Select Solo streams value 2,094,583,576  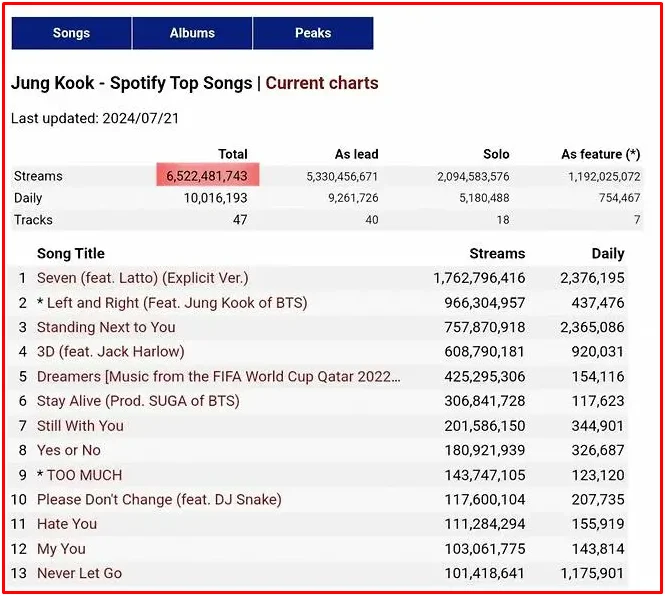tap(473, 176)
